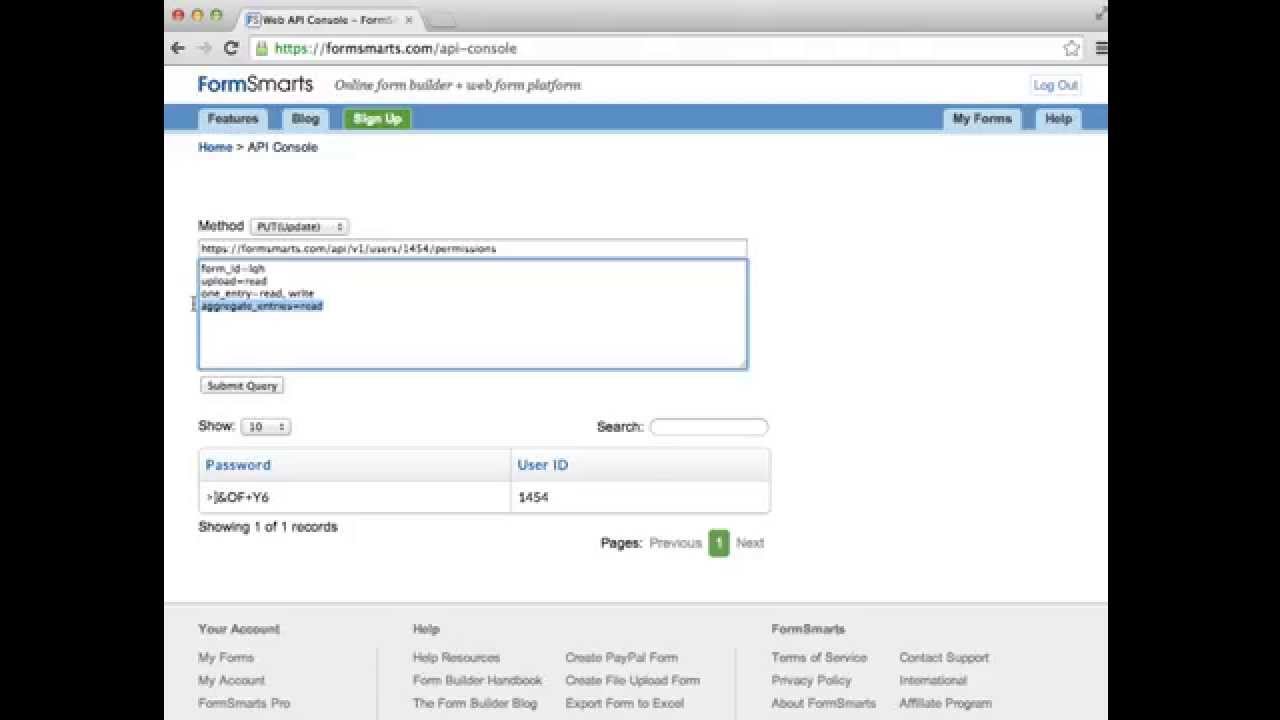This screenshot has height=720, width=1280.
Task: Open the Method PUT(Update) dropdown
Action: point(299,227)
